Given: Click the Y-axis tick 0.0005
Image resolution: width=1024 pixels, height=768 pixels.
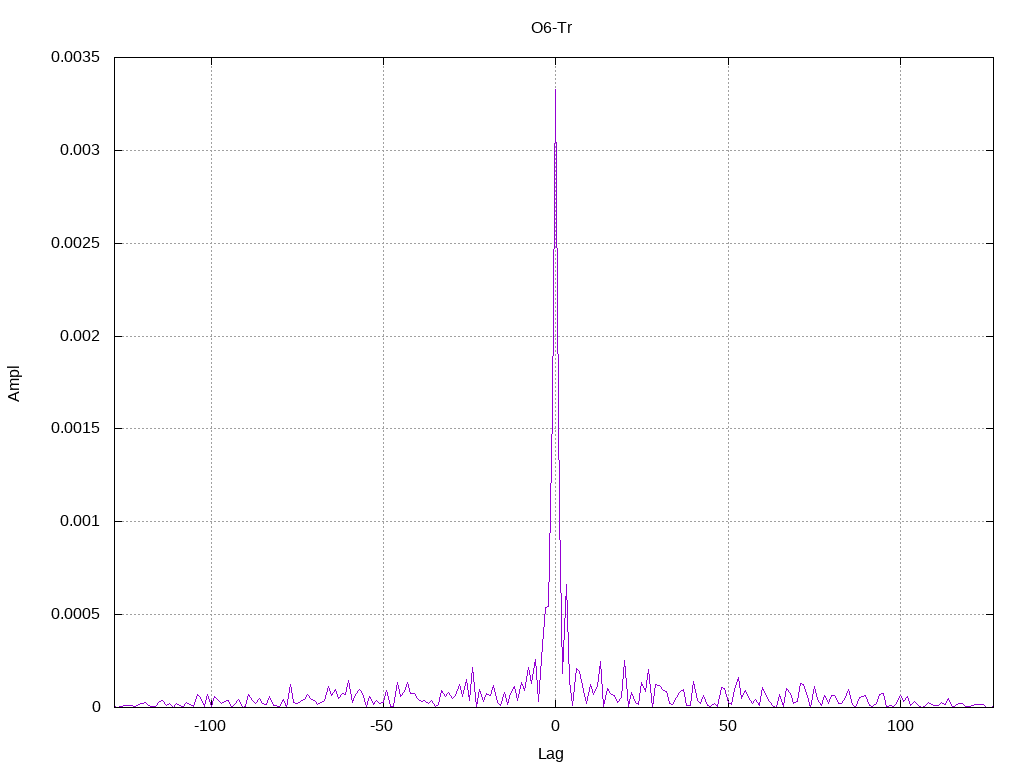Looking at the screenshot, I should click(x=76, y=614).
